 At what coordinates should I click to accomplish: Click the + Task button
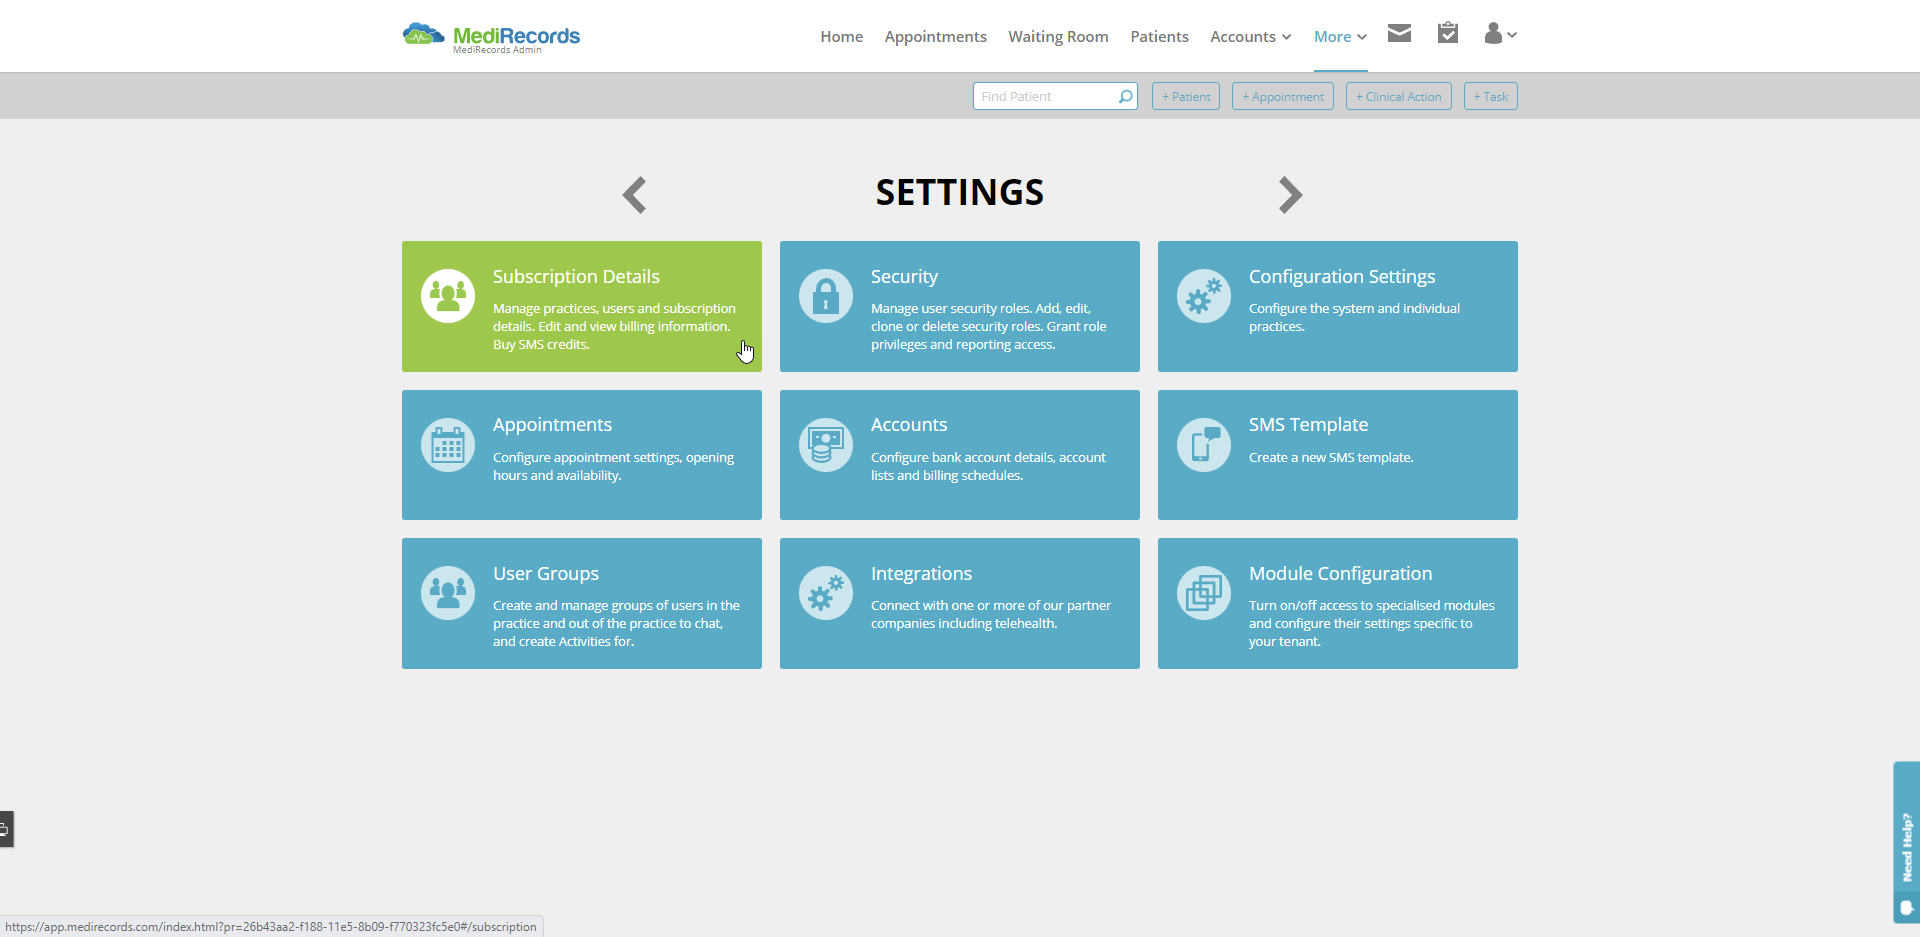pyautogui.click(x=1491, y=96)
